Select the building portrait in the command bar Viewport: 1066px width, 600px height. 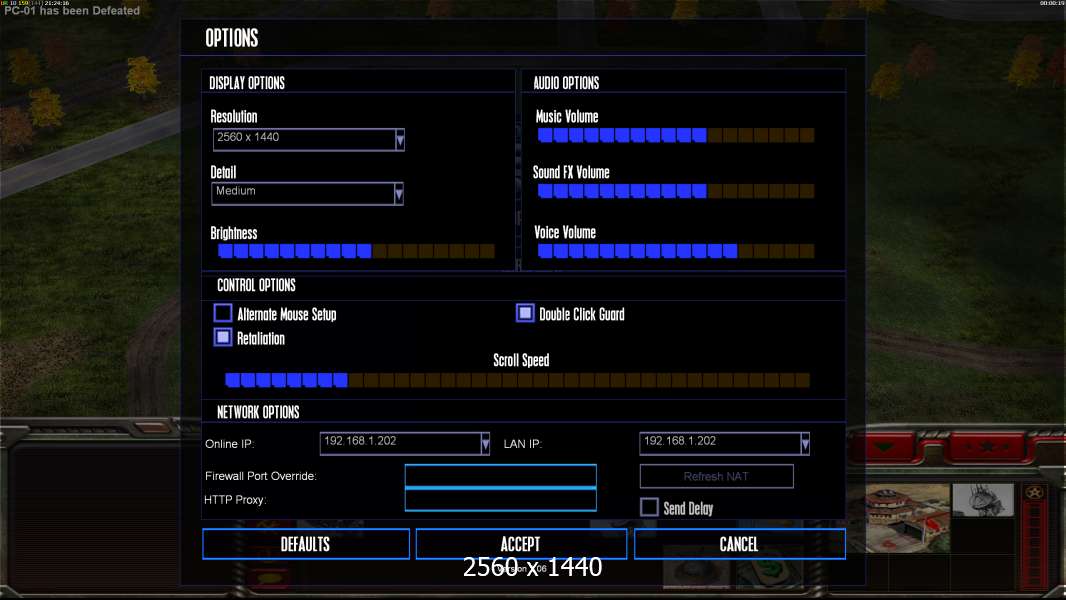click(908, 518)
